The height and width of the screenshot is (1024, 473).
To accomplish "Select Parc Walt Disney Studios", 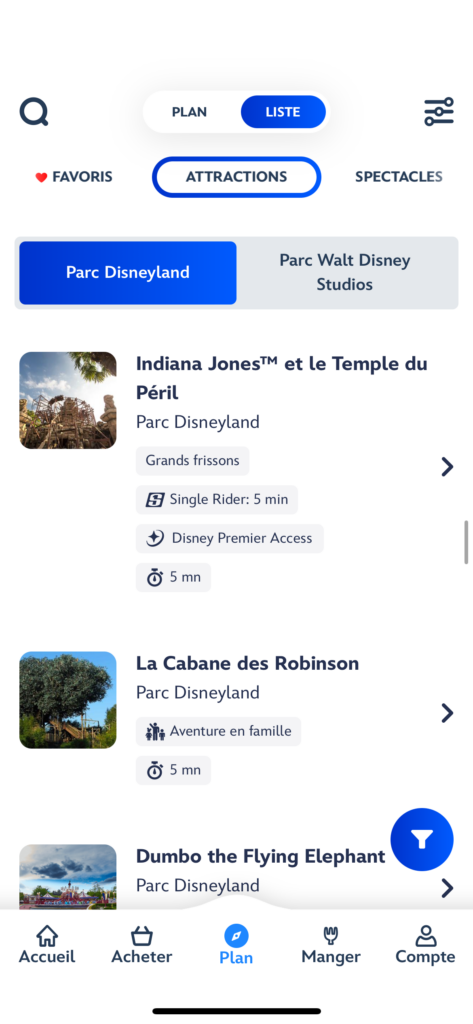I will tap(345, 272).
